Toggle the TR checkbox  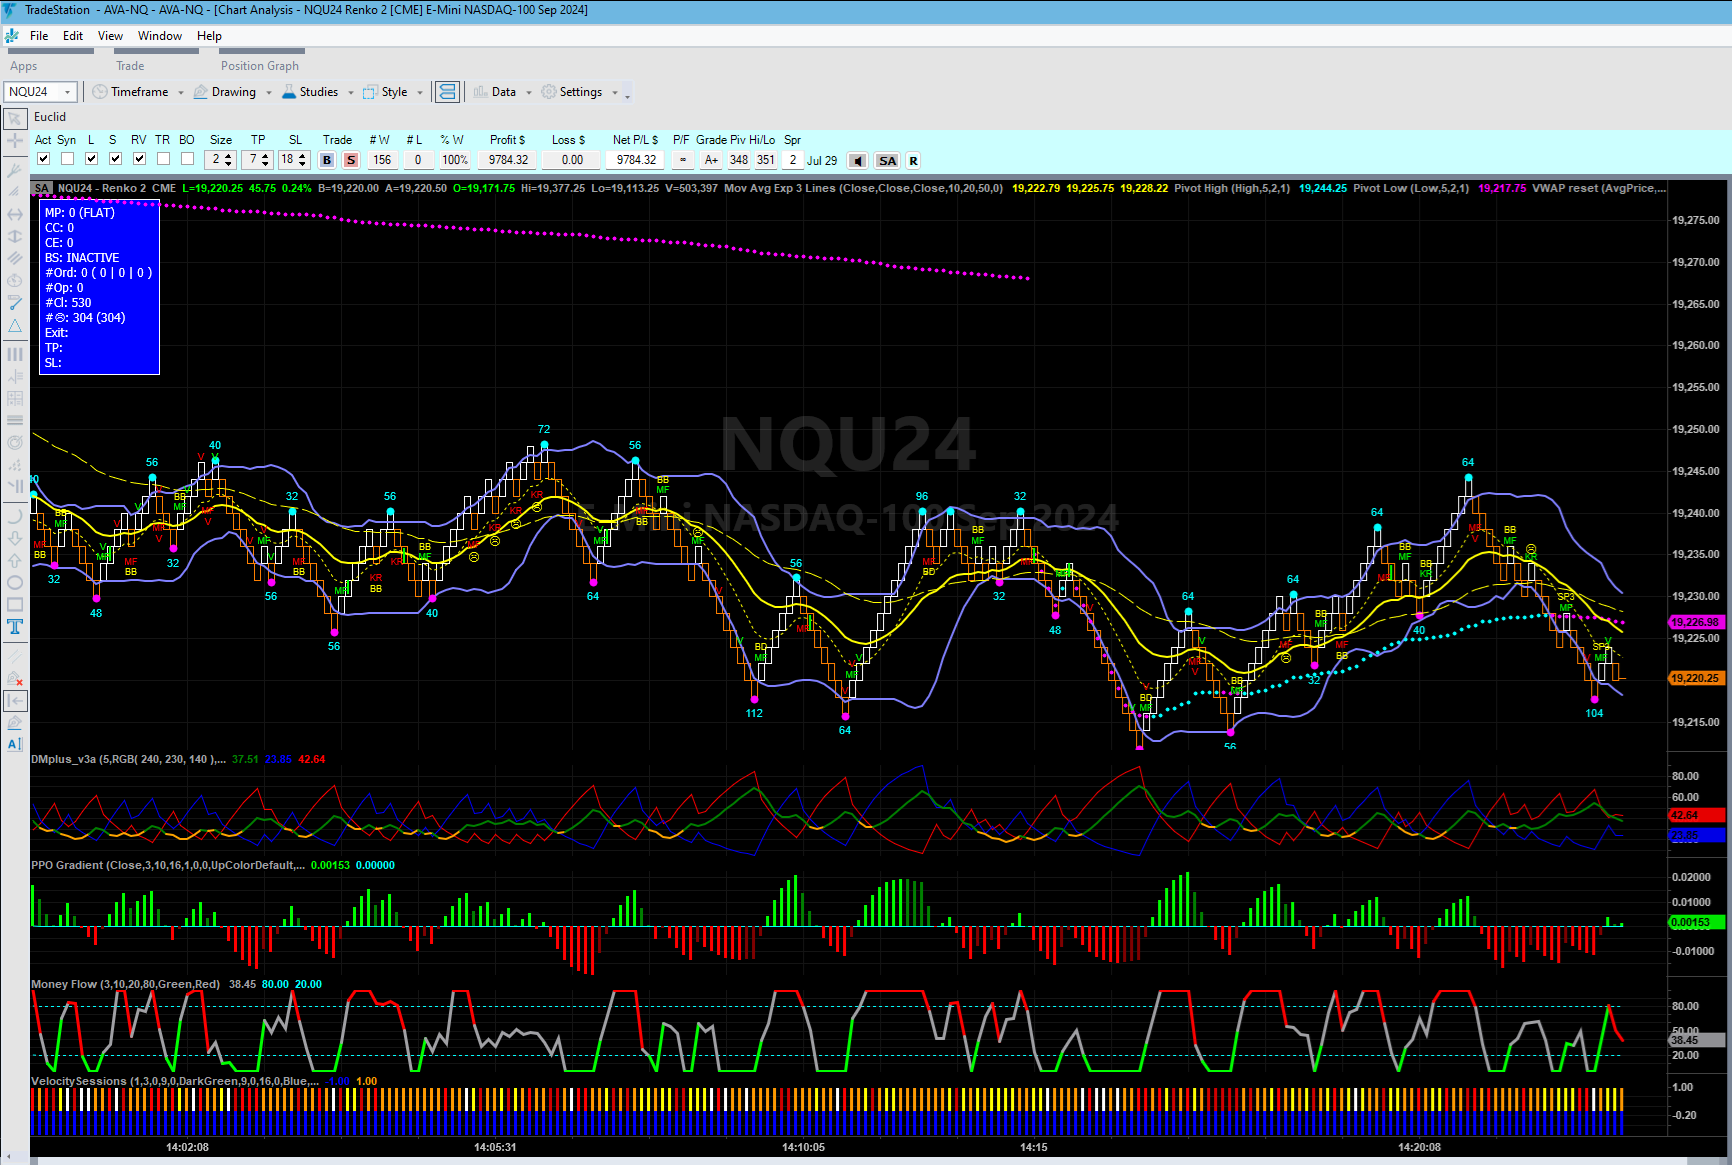(x=163, y=159)
